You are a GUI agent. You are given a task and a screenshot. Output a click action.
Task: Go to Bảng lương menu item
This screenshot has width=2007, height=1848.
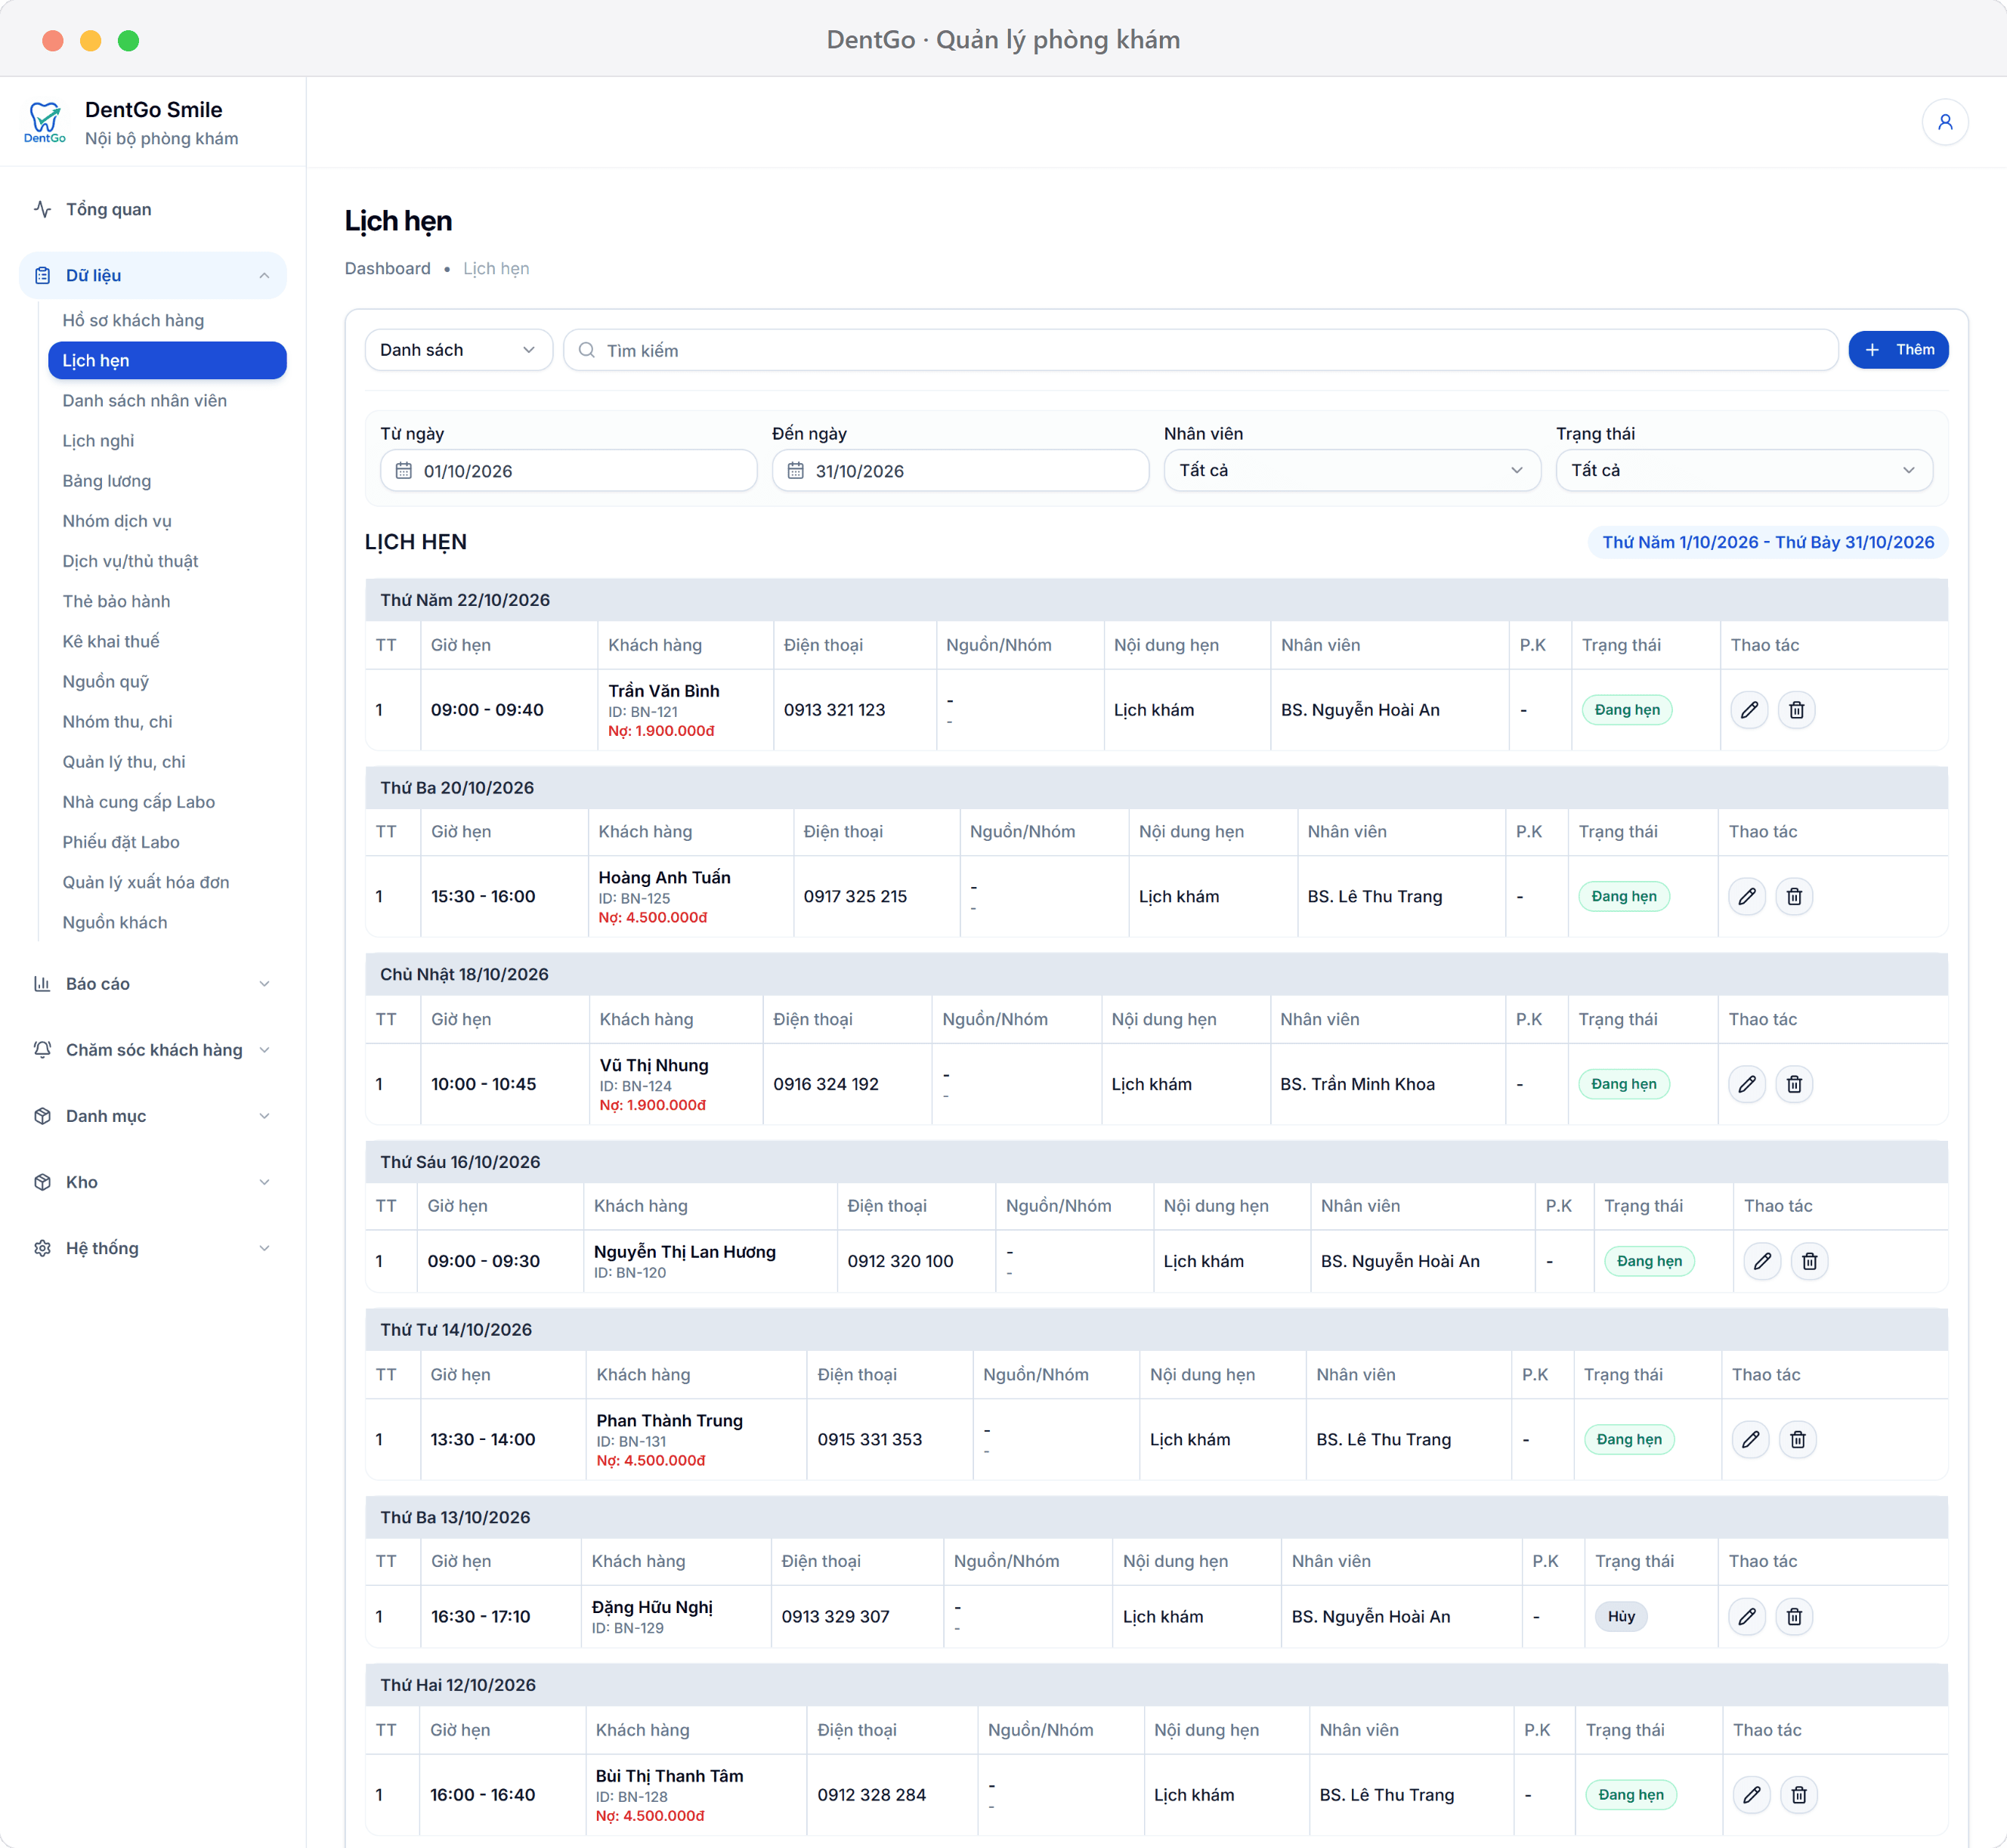click(x=107, y=481)
